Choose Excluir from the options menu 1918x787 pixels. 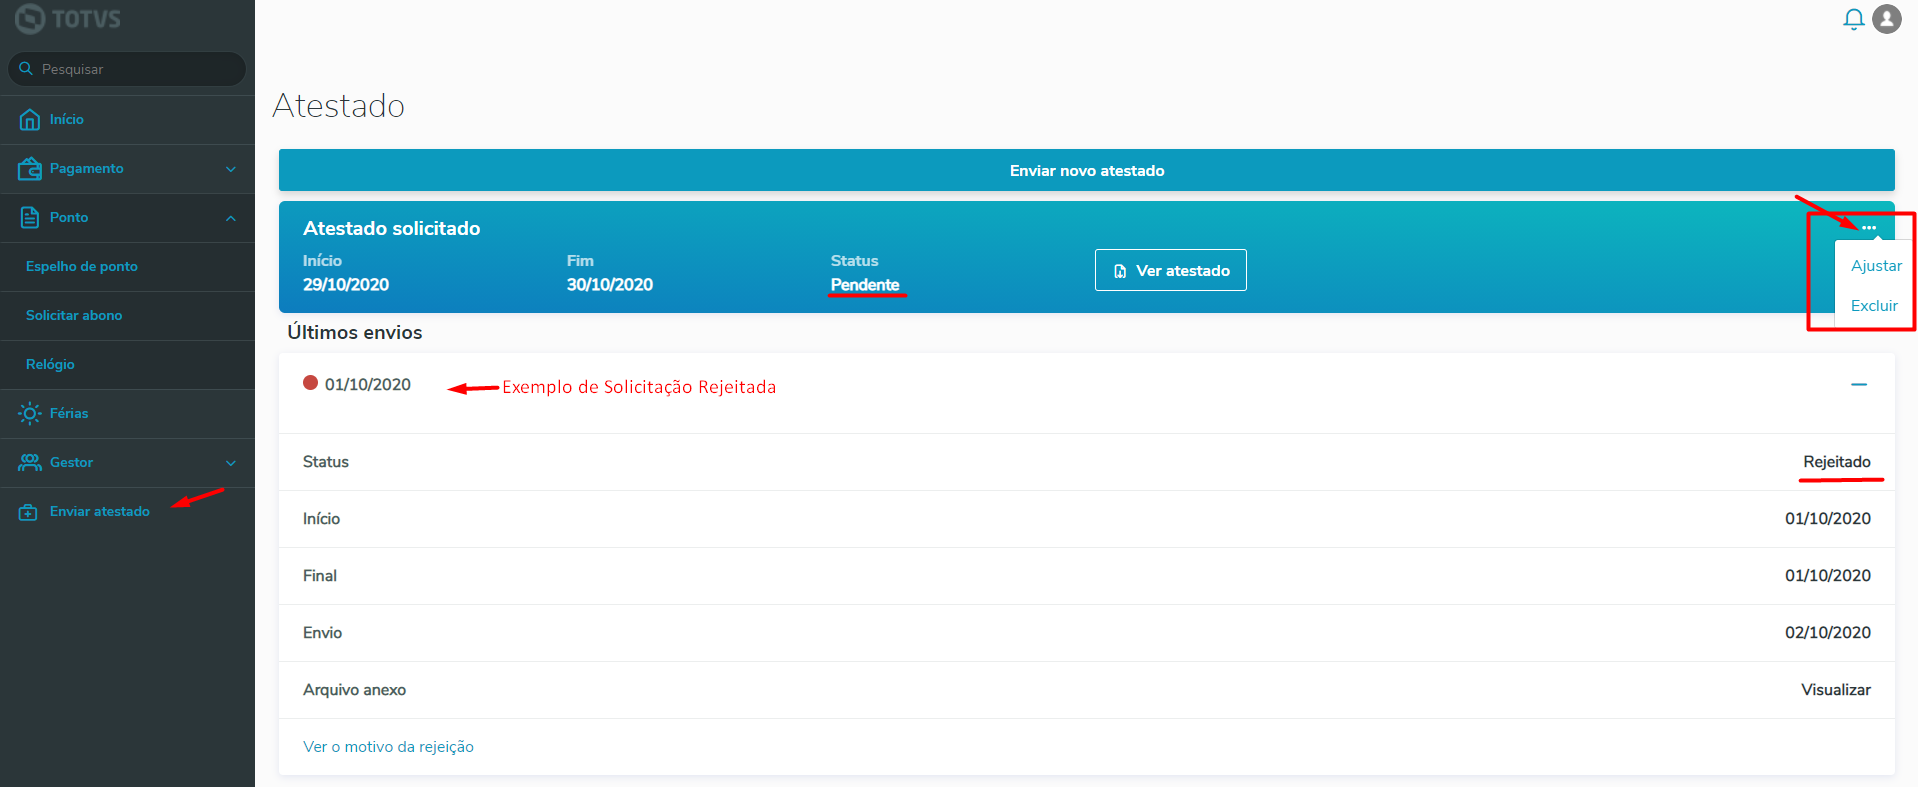[1874, 306]
